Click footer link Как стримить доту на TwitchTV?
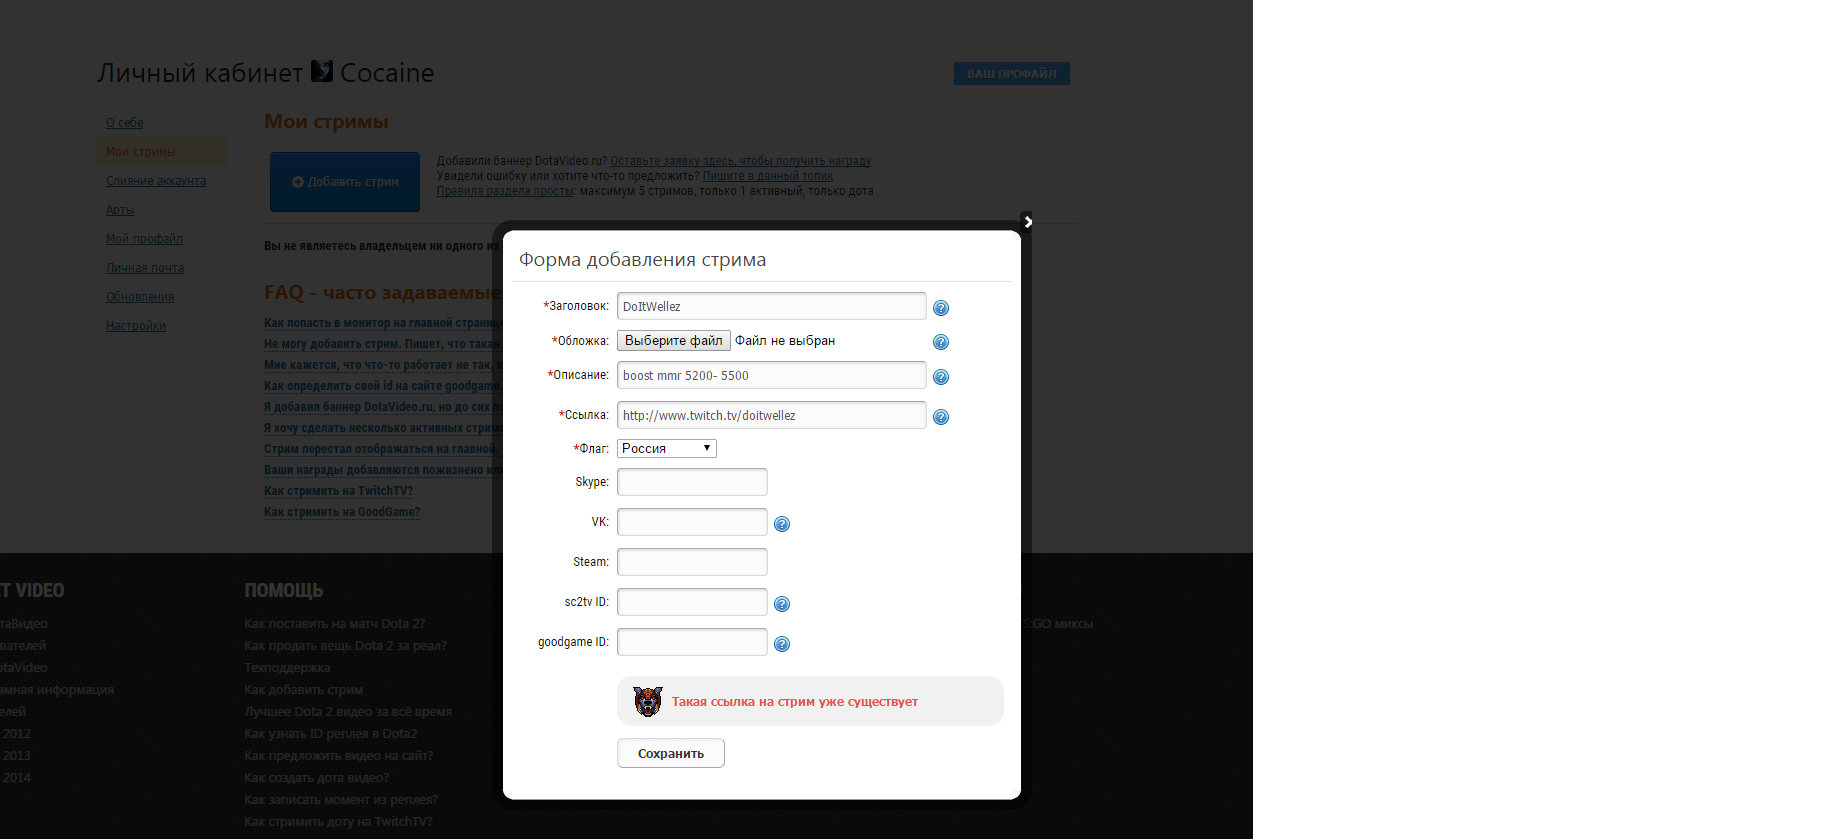This screenshot has width=1830, height=839. coord(338,822)
